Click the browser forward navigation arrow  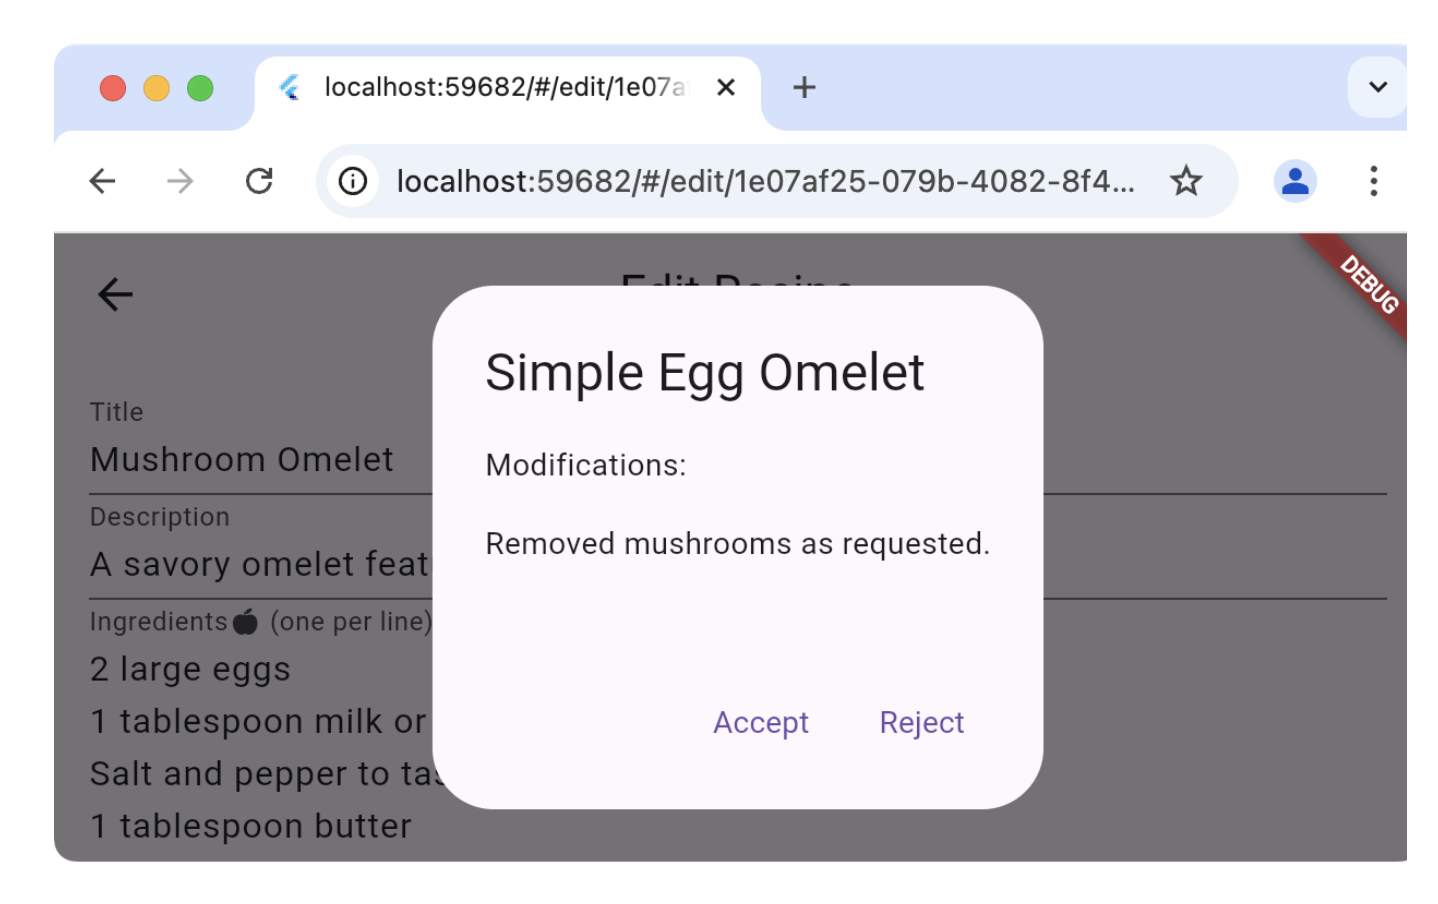click(x=180, y=181)
